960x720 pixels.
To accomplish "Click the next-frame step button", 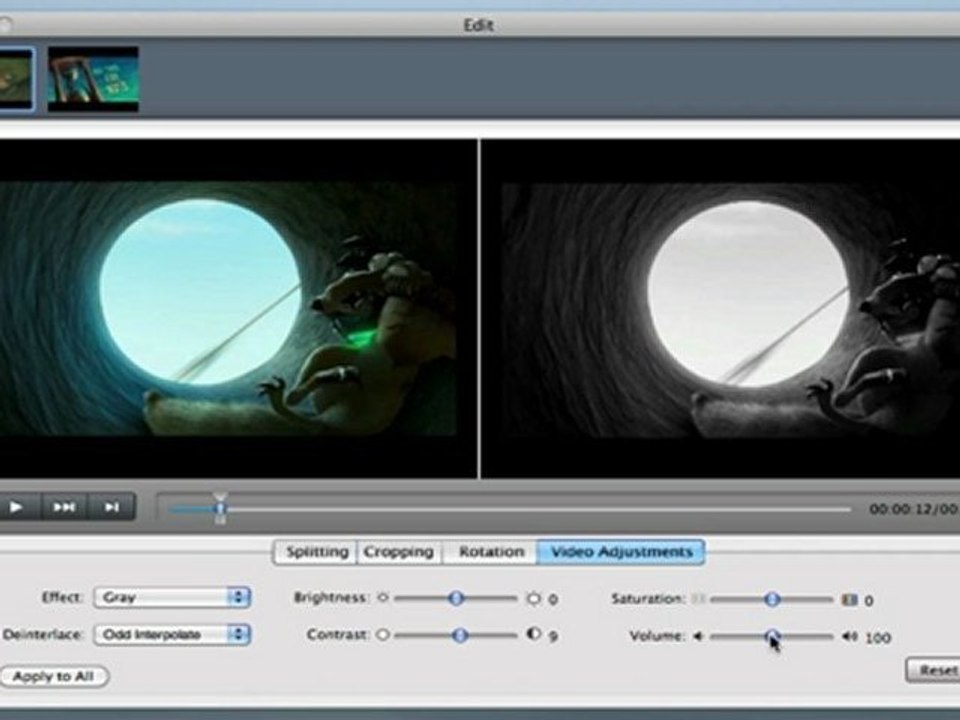I will (112, 507).
